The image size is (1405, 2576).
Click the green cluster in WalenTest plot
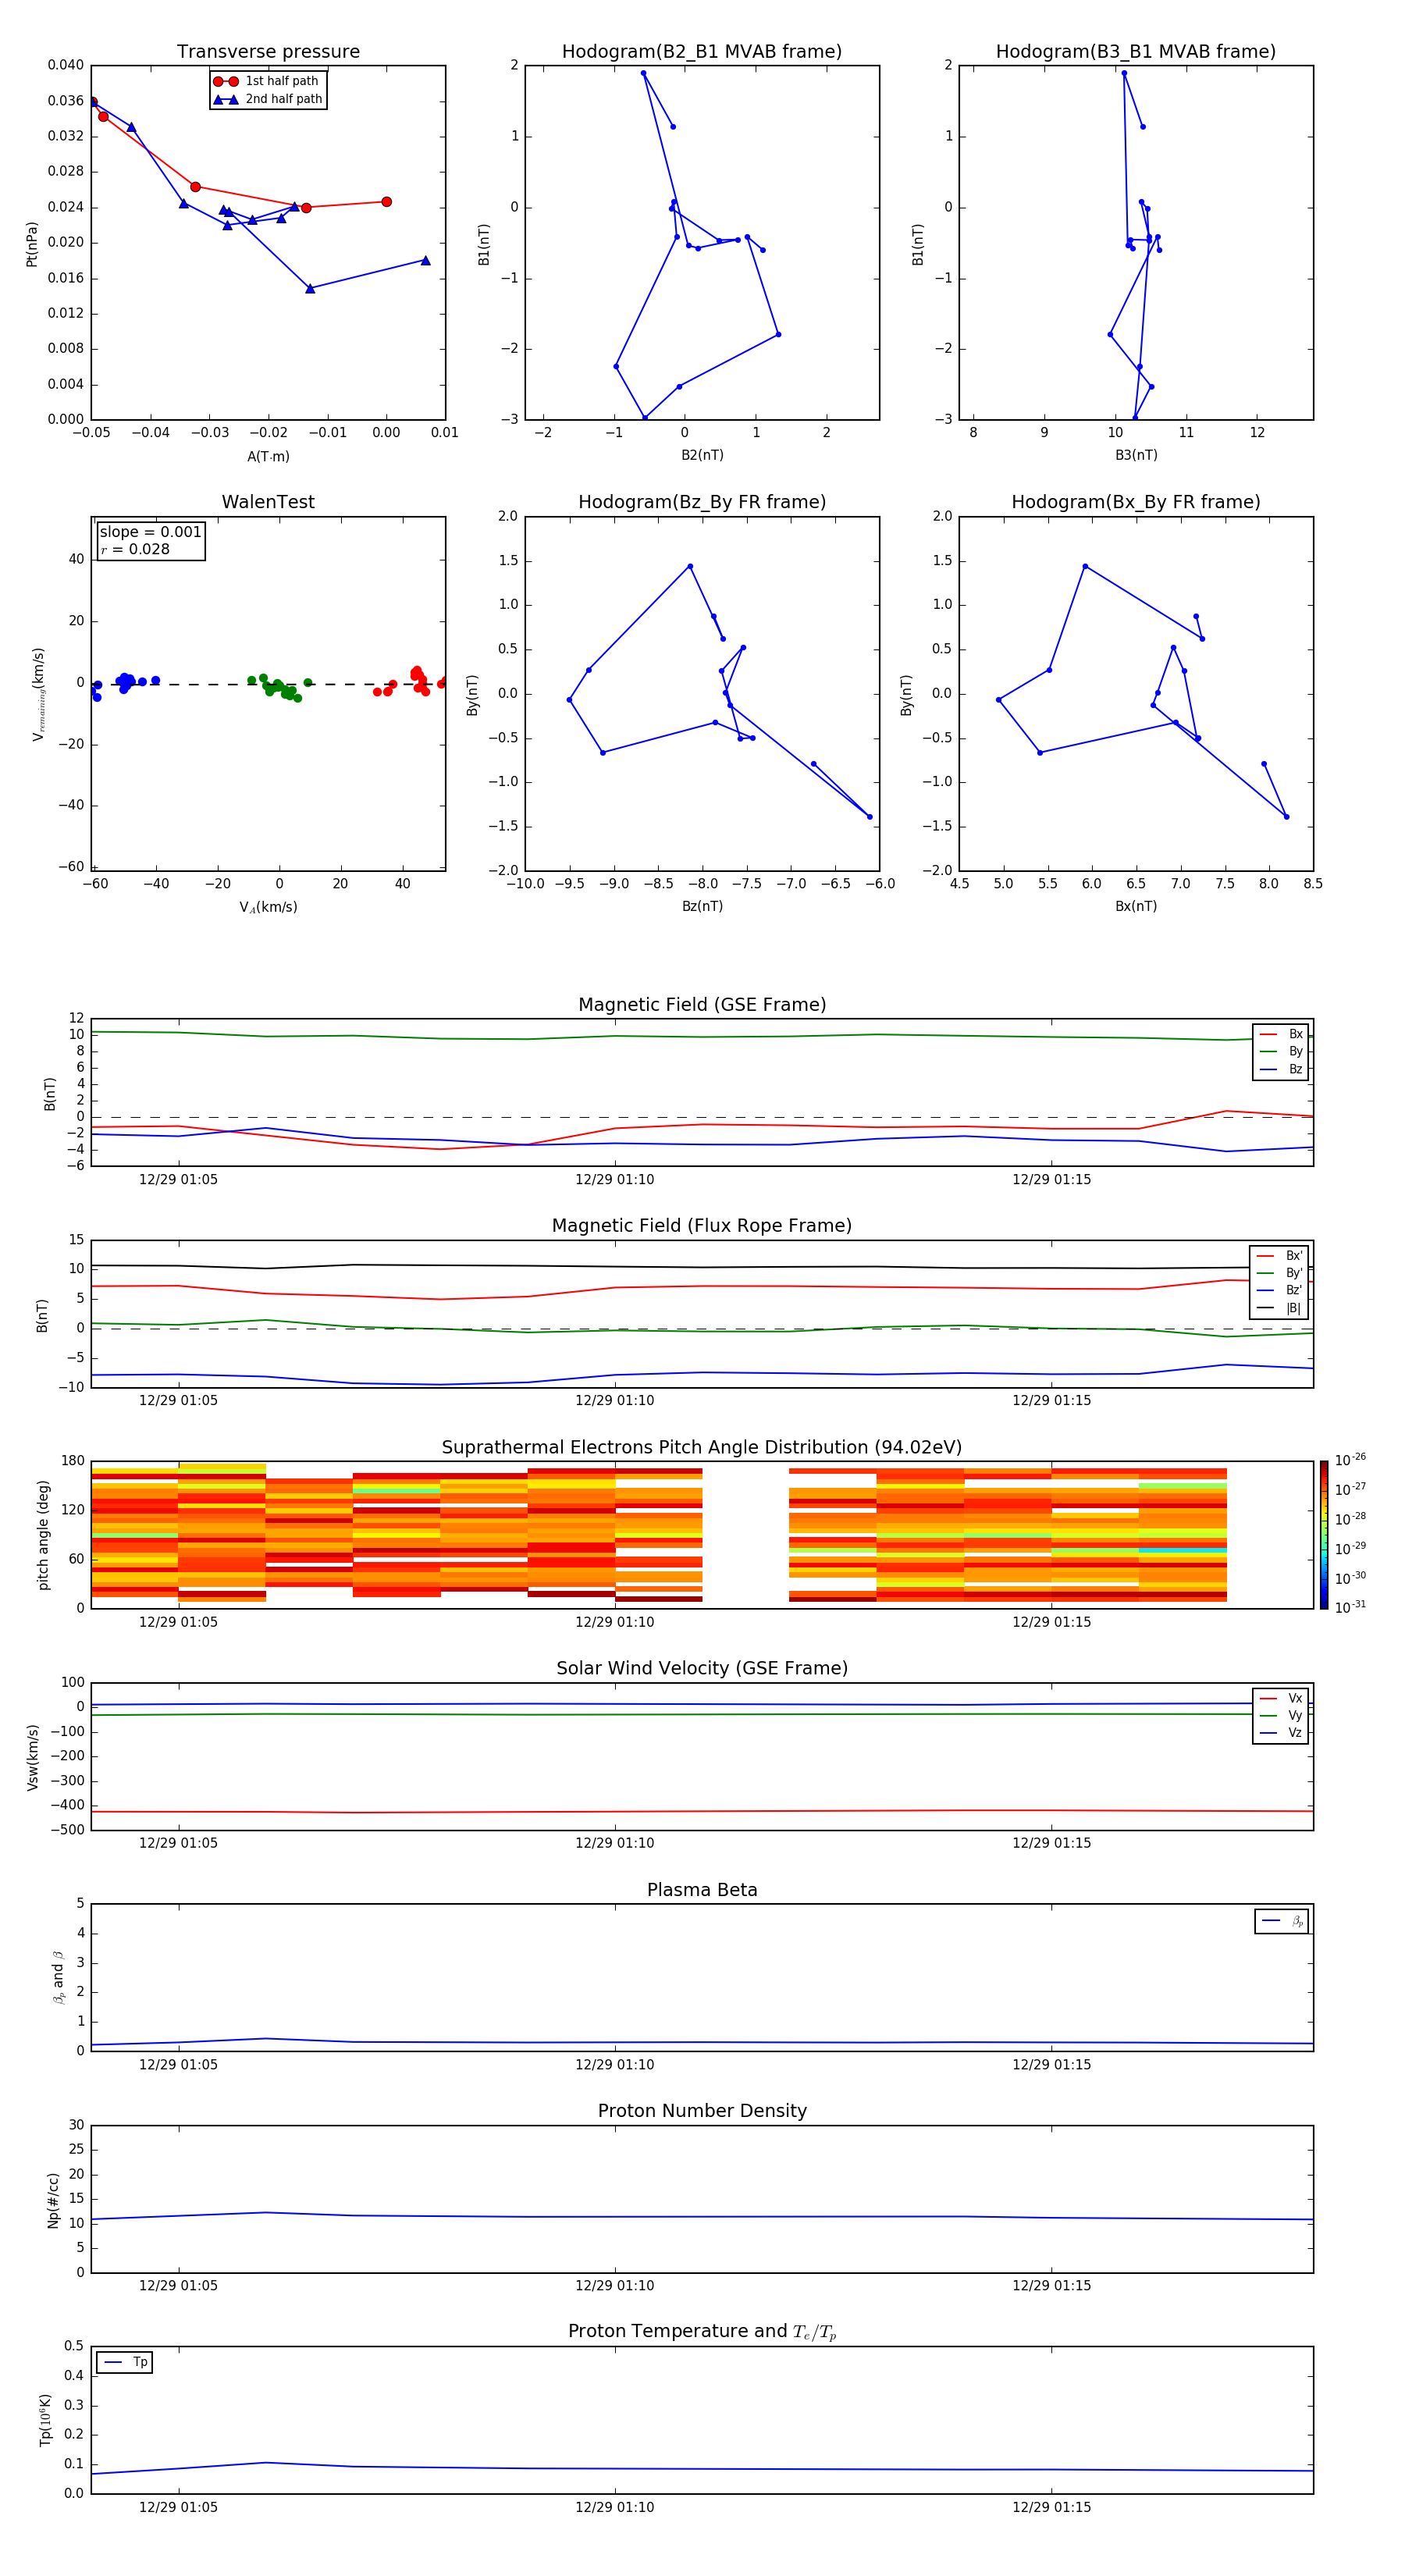click(x=279, y=687)
